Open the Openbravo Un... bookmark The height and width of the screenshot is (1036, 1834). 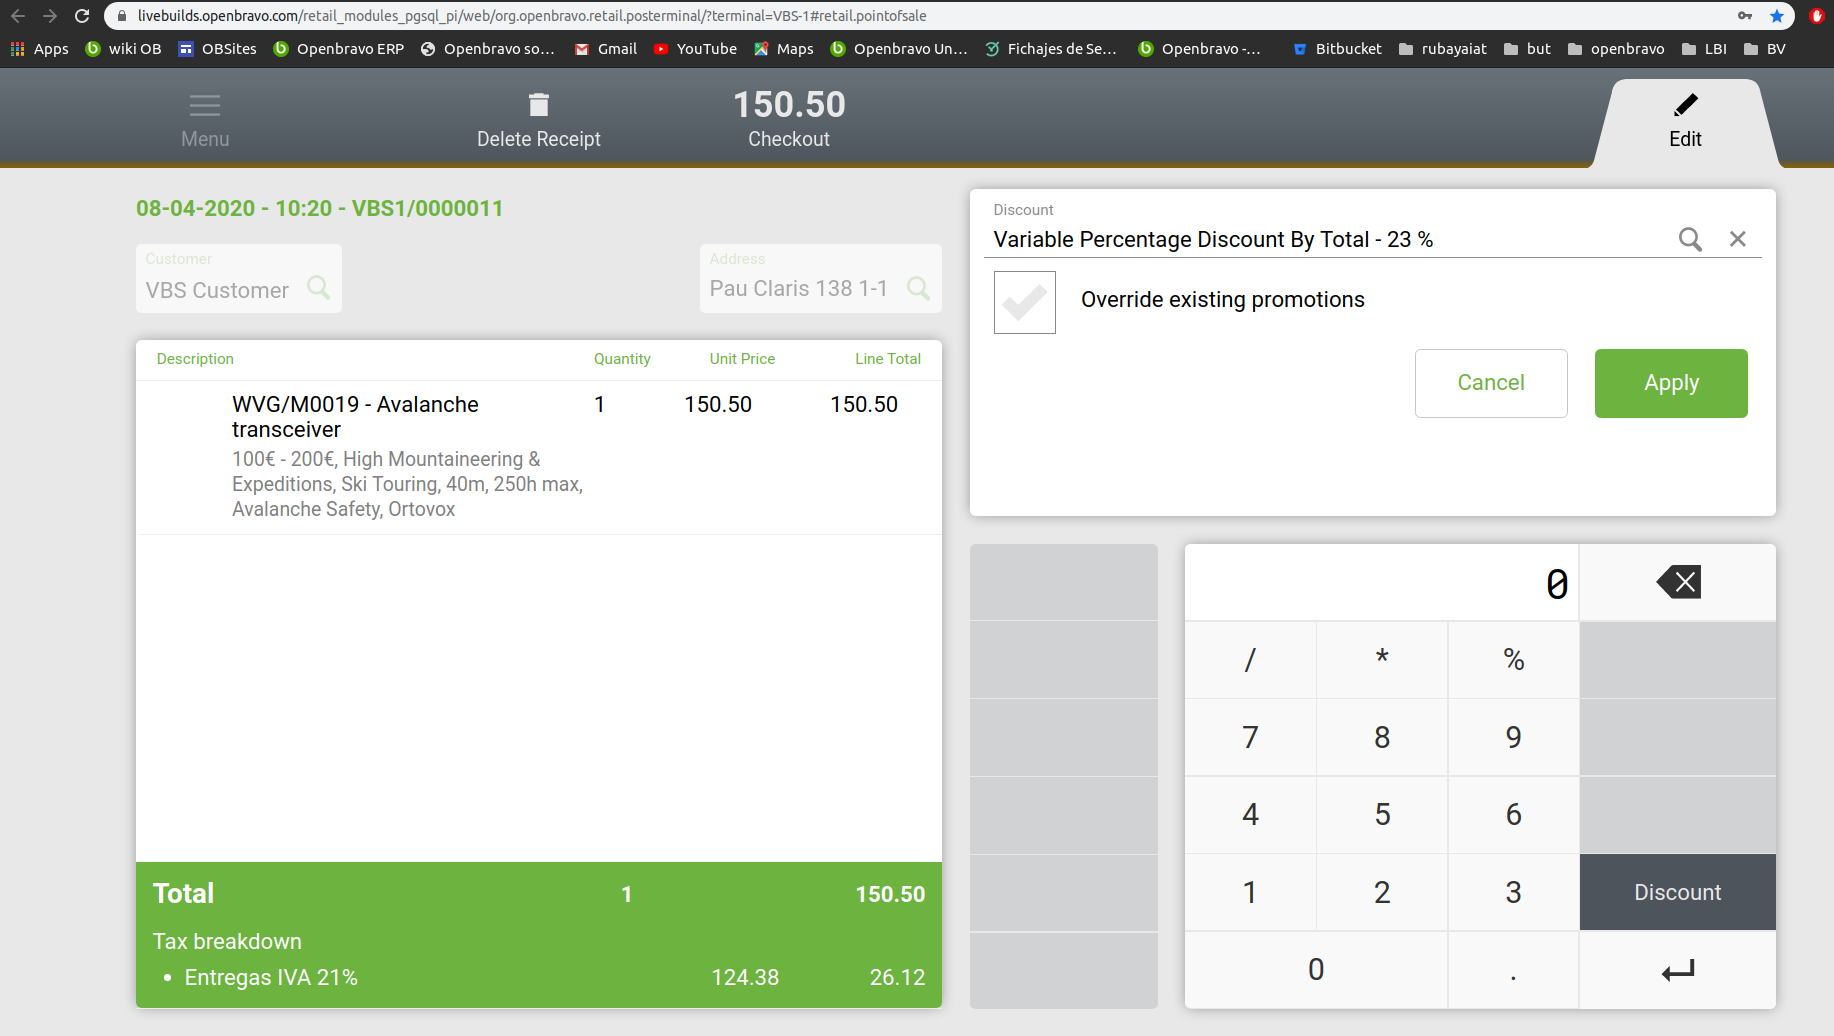pos(899,49)
